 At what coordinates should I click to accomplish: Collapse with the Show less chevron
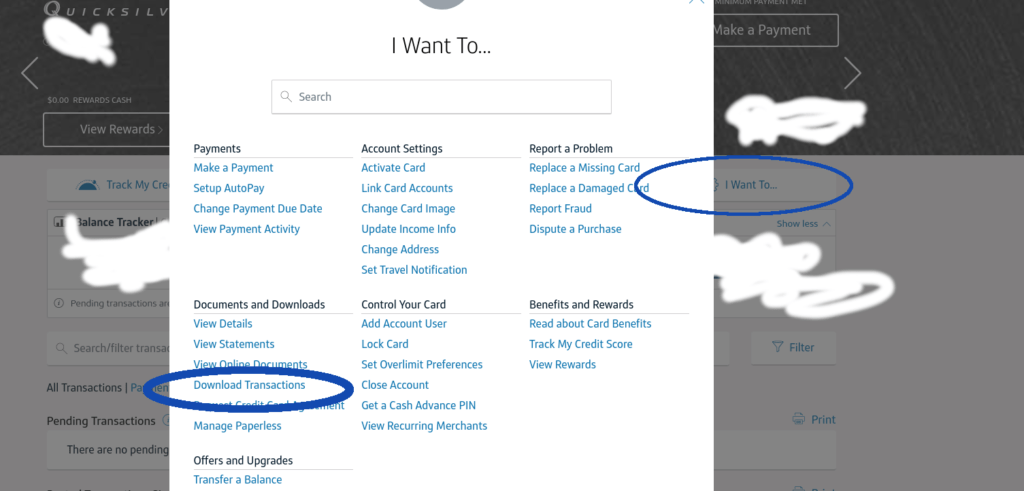coord(827,224)
